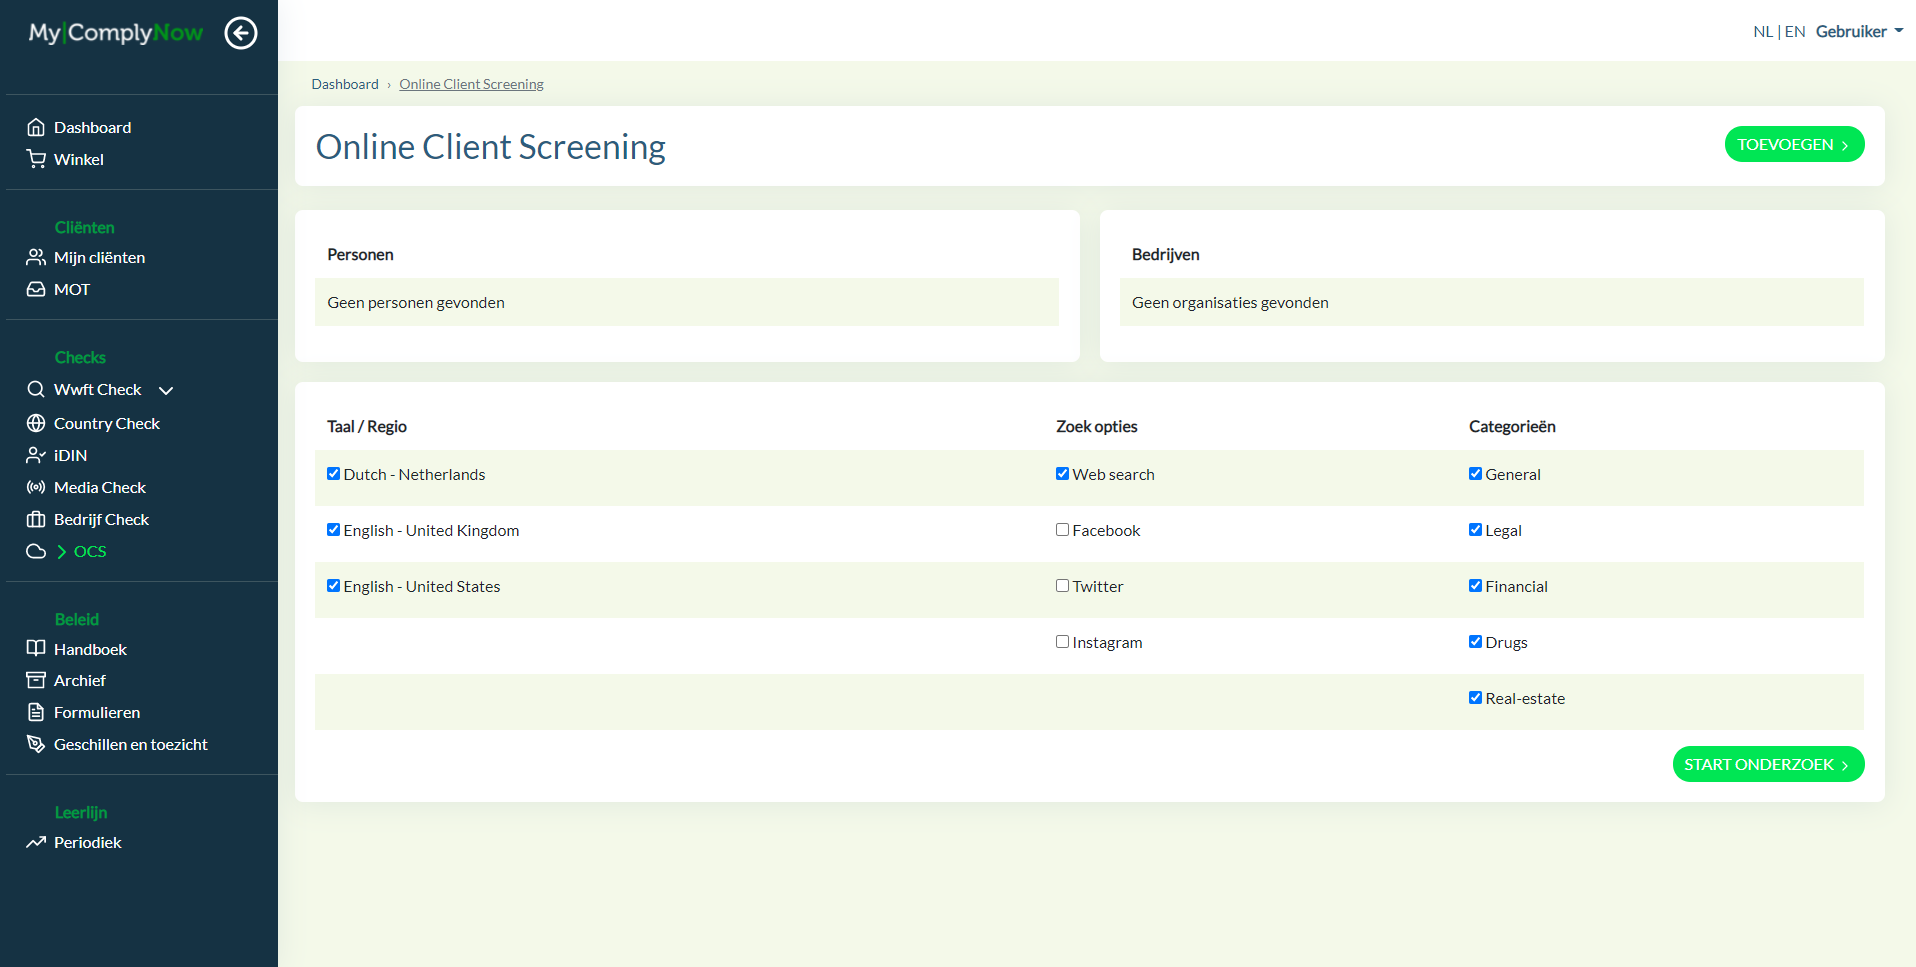The image size is (1916, 967).
Task: Go to Formulieren in the sidebar
Action: pos(96,712)
